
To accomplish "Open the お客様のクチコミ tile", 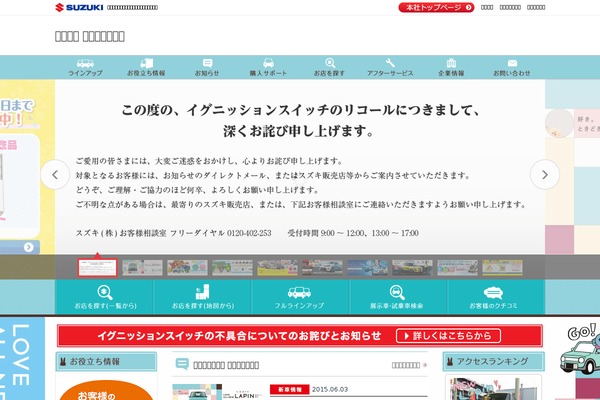I will (x=495, y=297).
